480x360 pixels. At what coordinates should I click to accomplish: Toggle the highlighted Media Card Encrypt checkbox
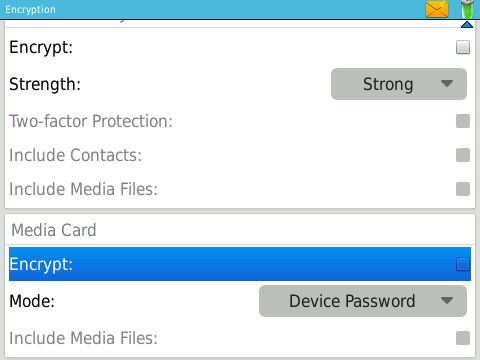[463, 264]
